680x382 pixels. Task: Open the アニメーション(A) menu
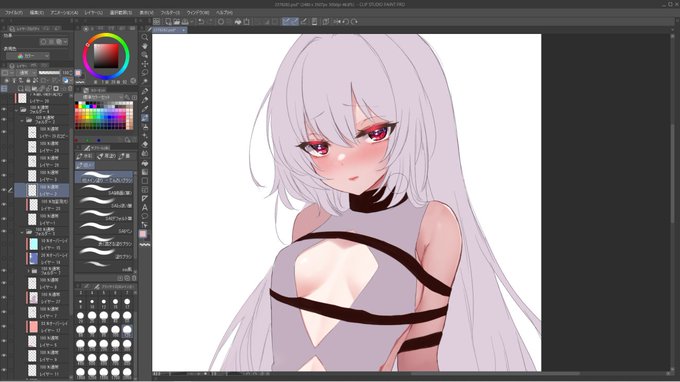click(x=64, y=13)
